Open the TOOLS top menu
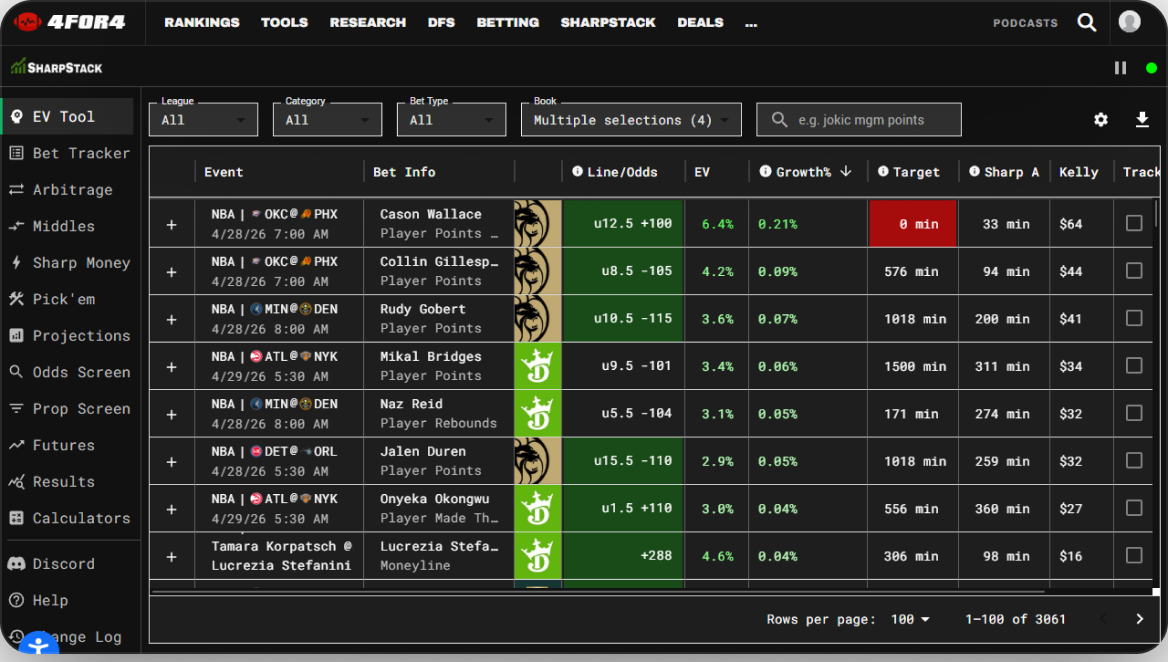Screen dimensions: 1168x662 (285, 22)
